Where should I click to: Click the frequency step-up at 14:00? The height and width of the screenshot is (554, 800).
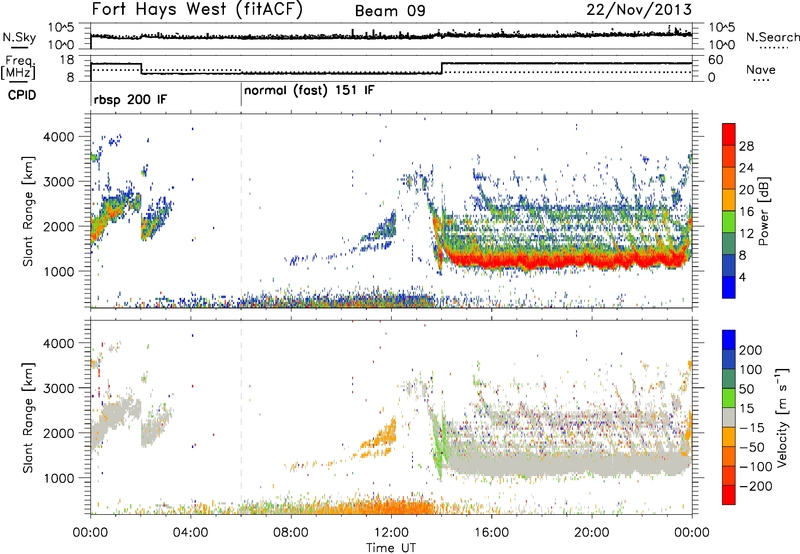pyautogui.click(x=442, y=68)
